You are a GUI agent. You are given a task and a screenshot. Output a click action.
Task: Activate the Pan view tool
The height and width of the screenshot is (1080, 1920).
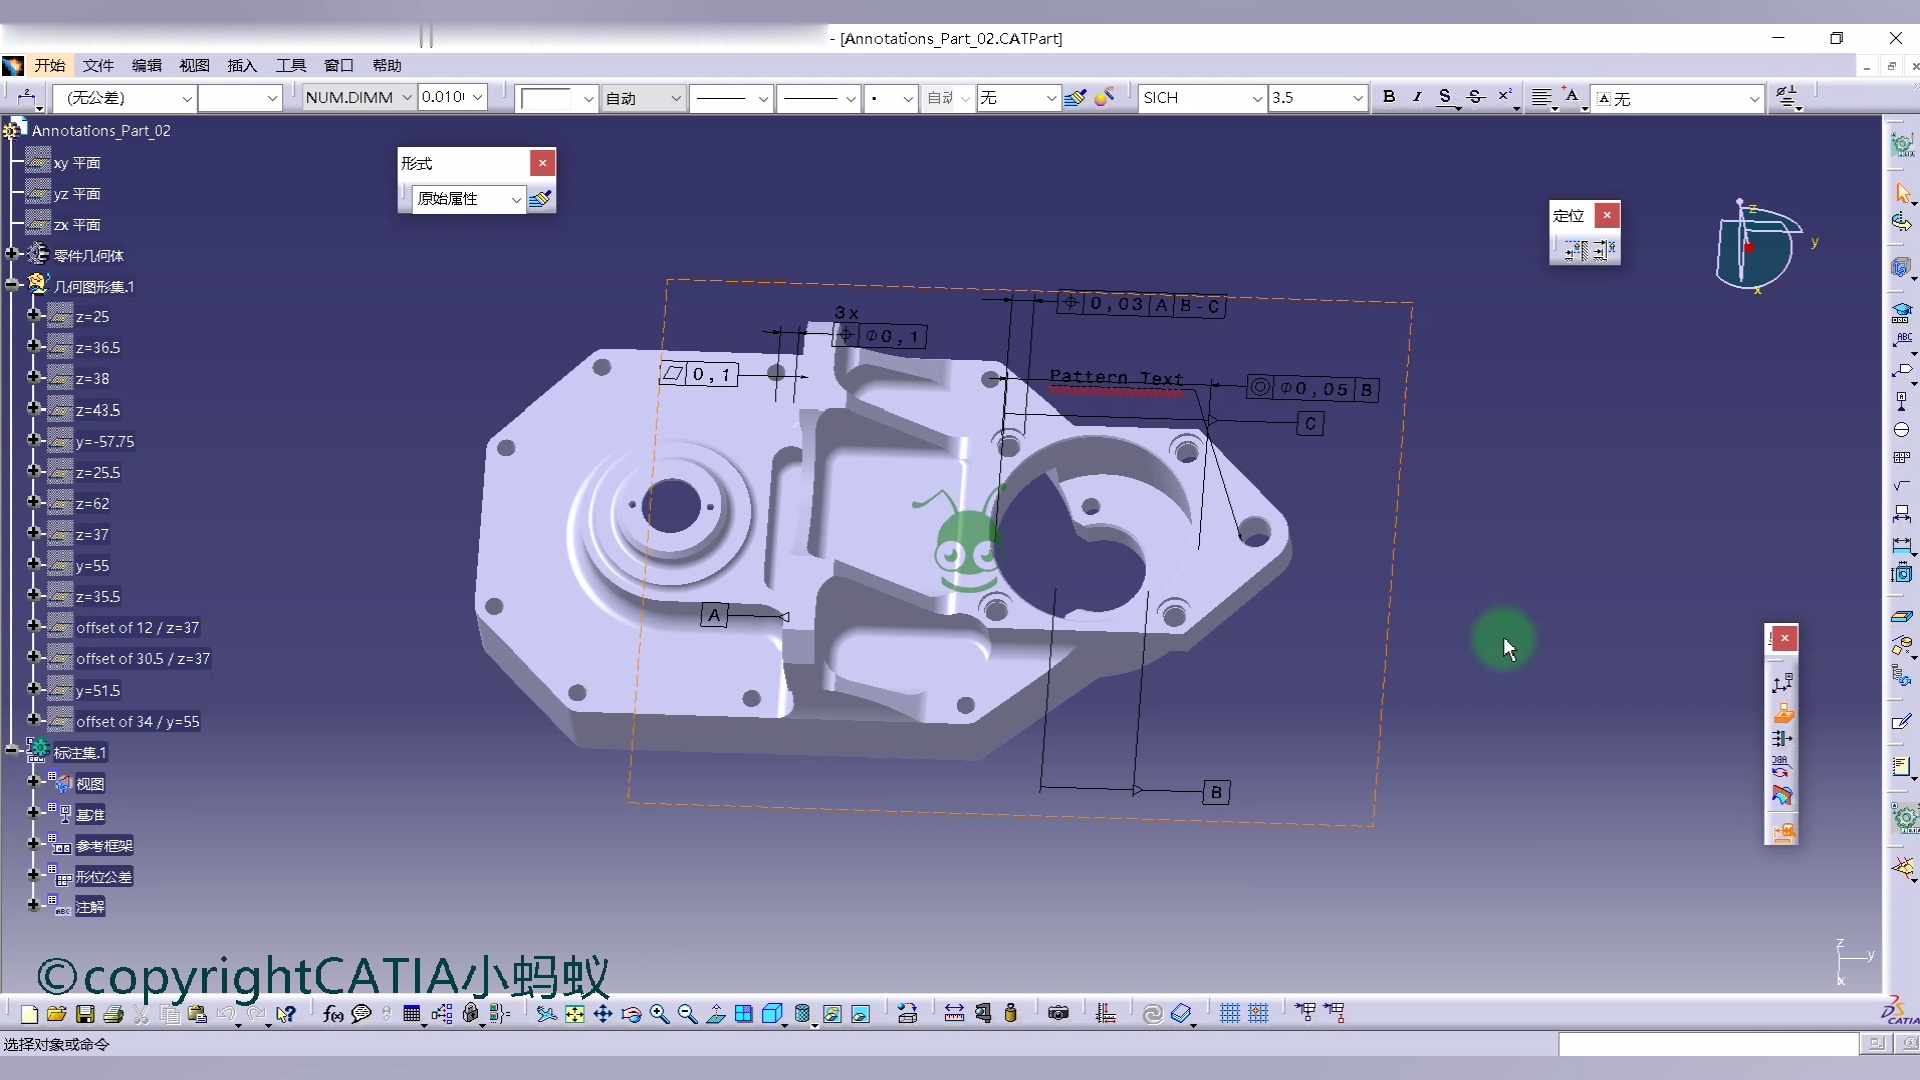click(603, 1014)
